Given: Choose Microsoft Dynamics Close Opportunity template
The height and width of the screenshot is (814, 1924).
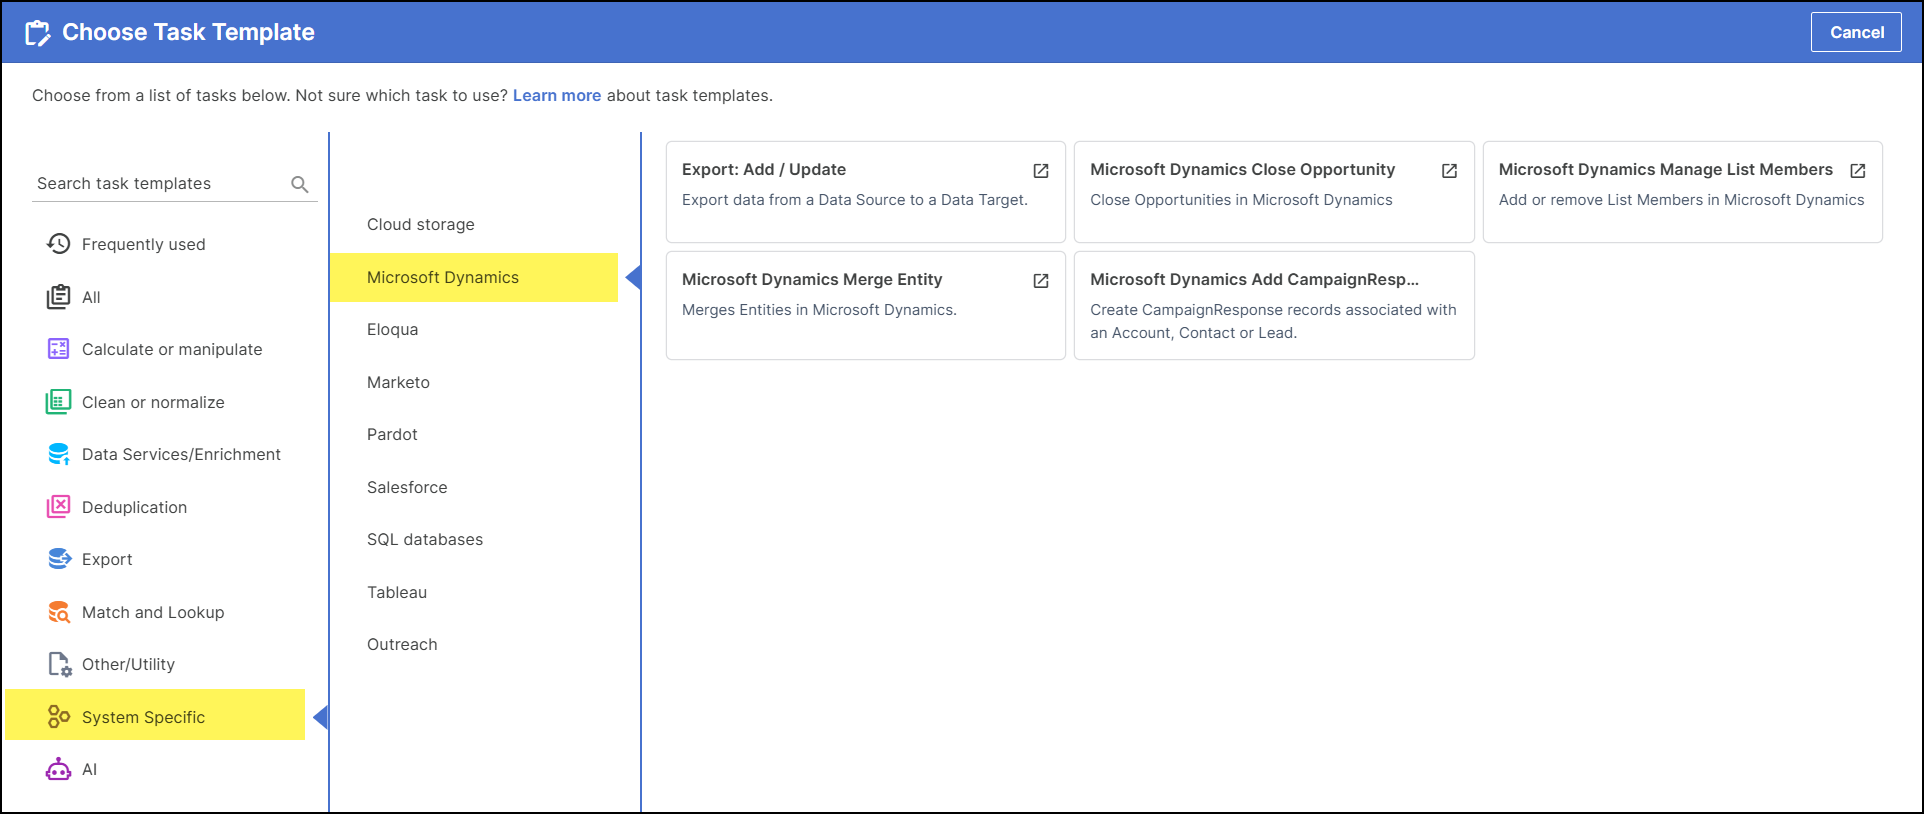Looking at the screenshot, I should 1274,191.
